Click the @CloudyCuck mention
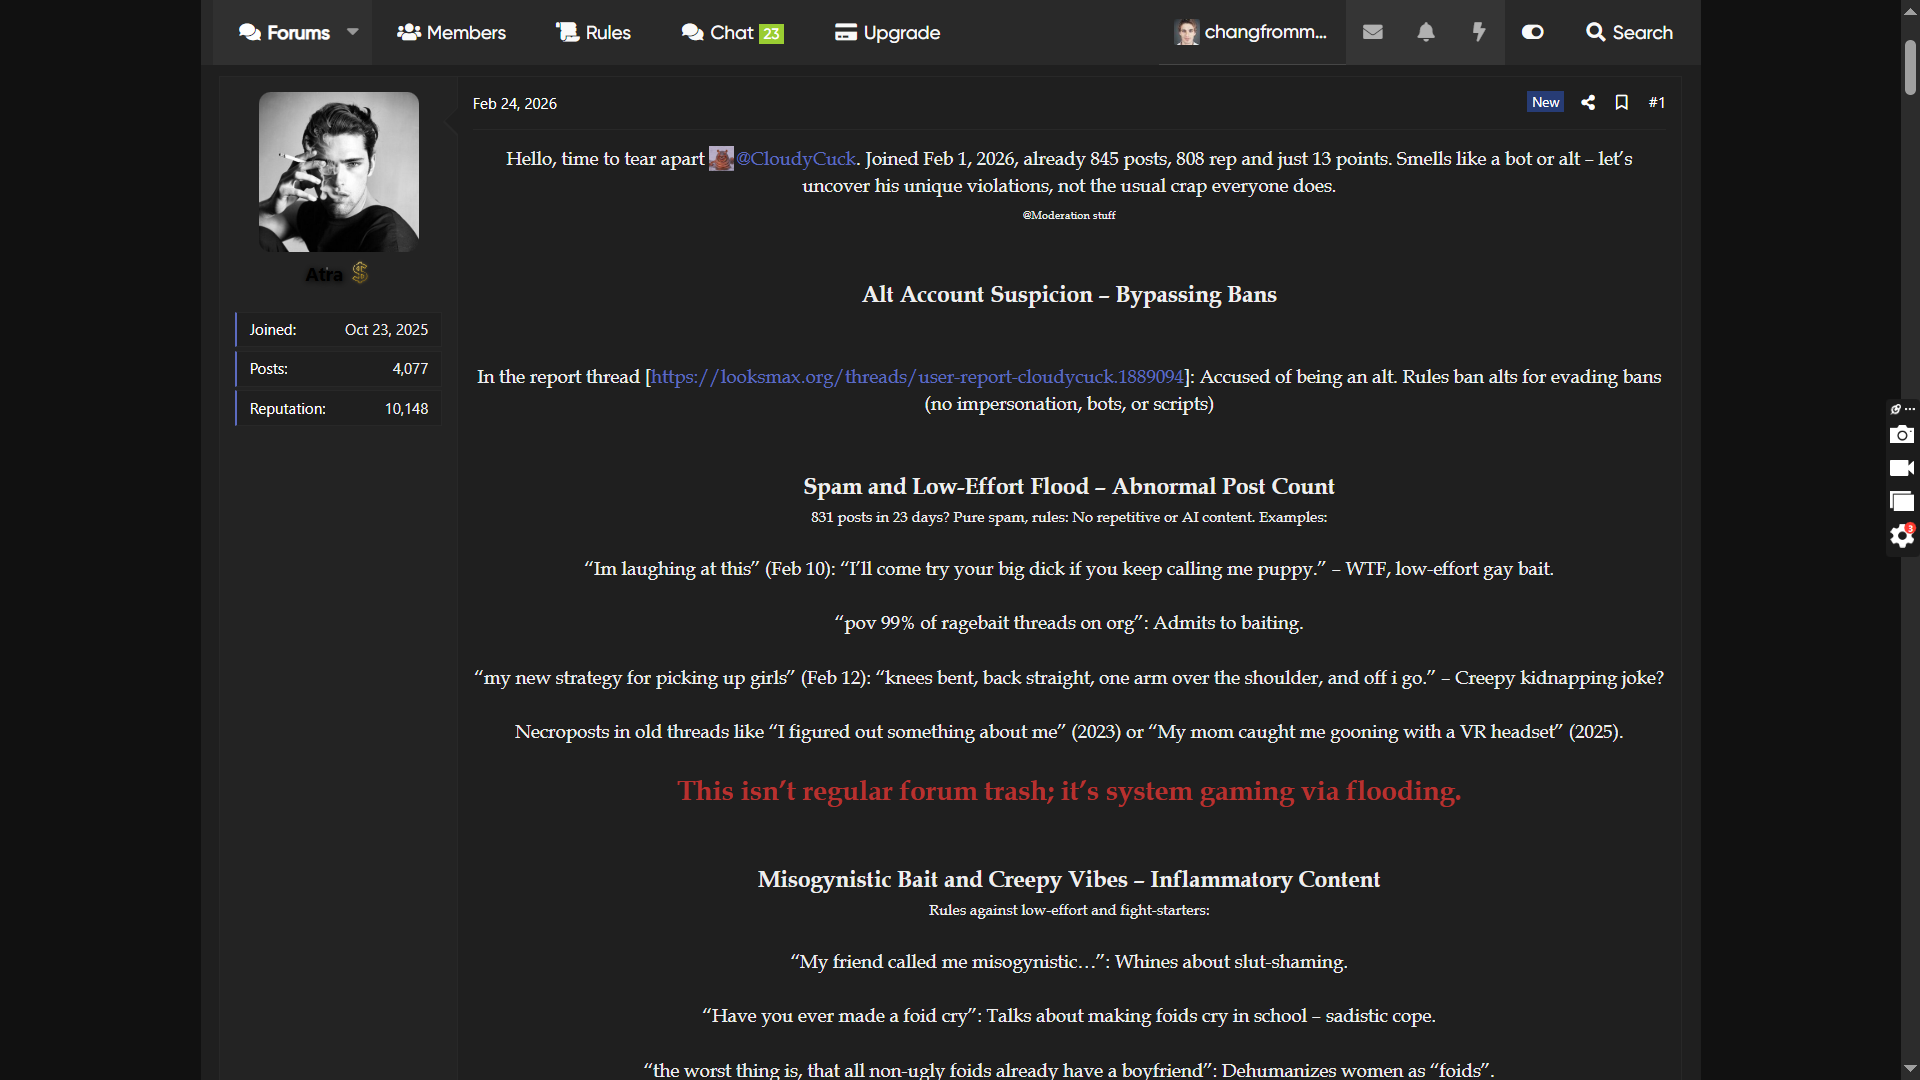The image size is (1920, 1080). 795,159
